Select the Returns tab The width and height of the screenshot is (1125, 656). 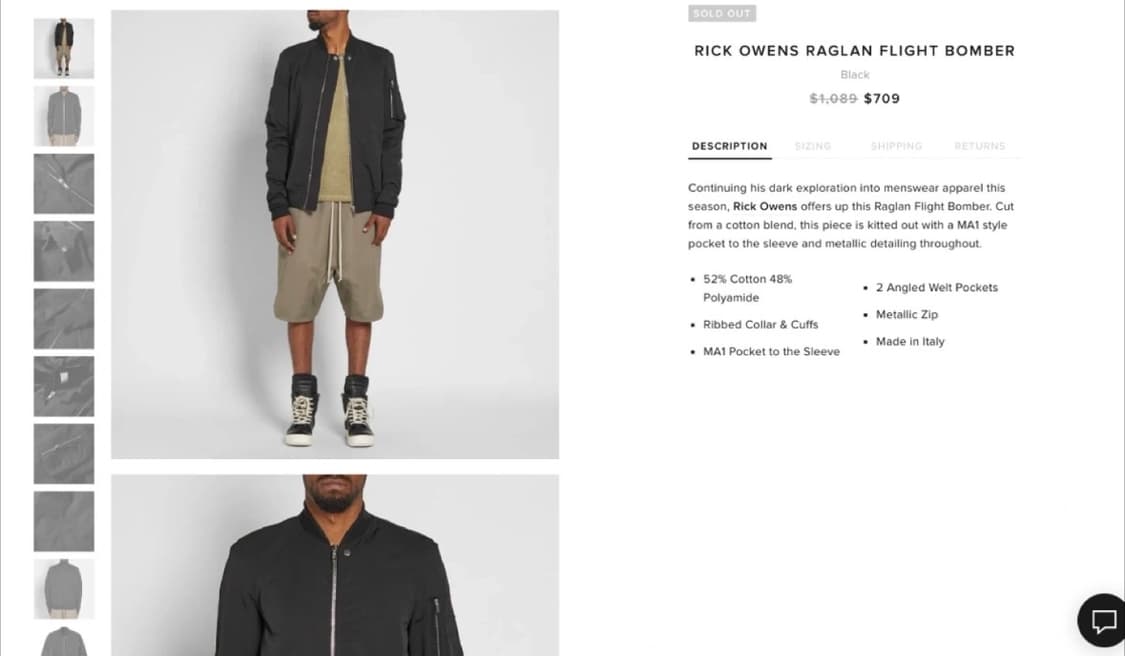979,146
